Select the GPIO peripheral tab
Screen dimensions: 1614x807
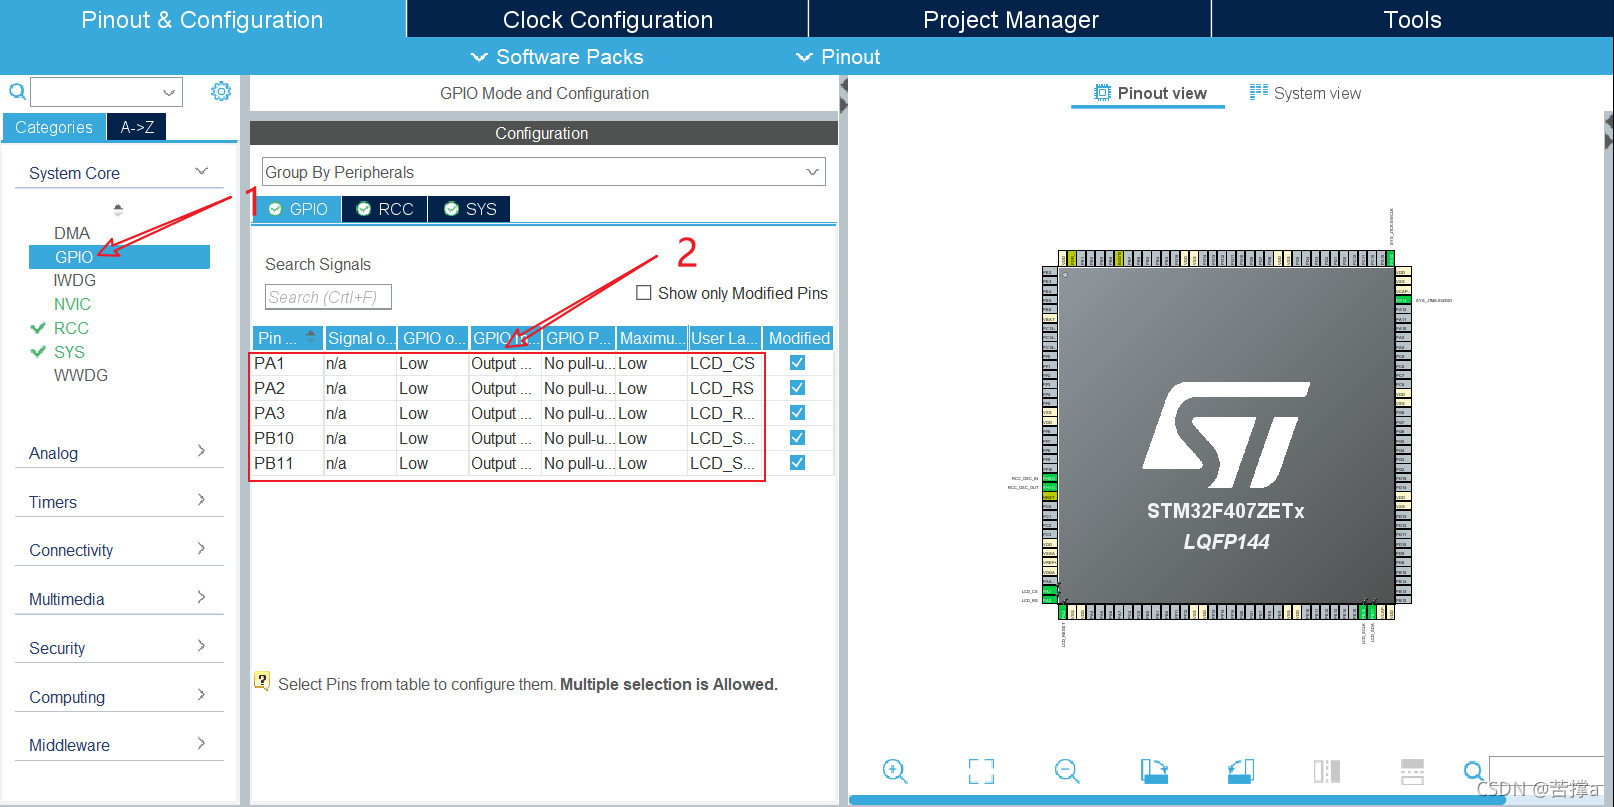tap(298, 209)
